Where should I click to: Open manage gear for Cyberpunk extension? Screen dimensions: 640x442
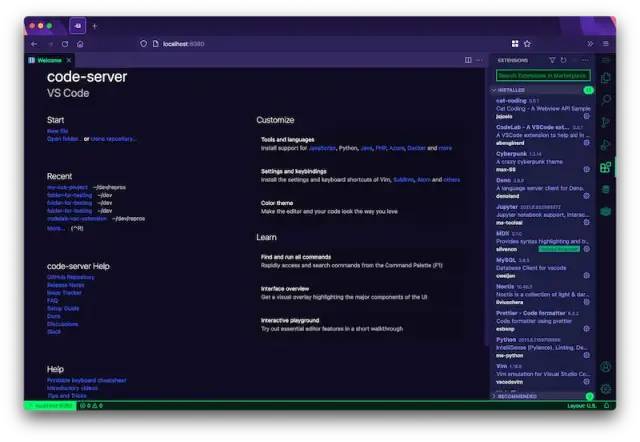tap(587, 169)
